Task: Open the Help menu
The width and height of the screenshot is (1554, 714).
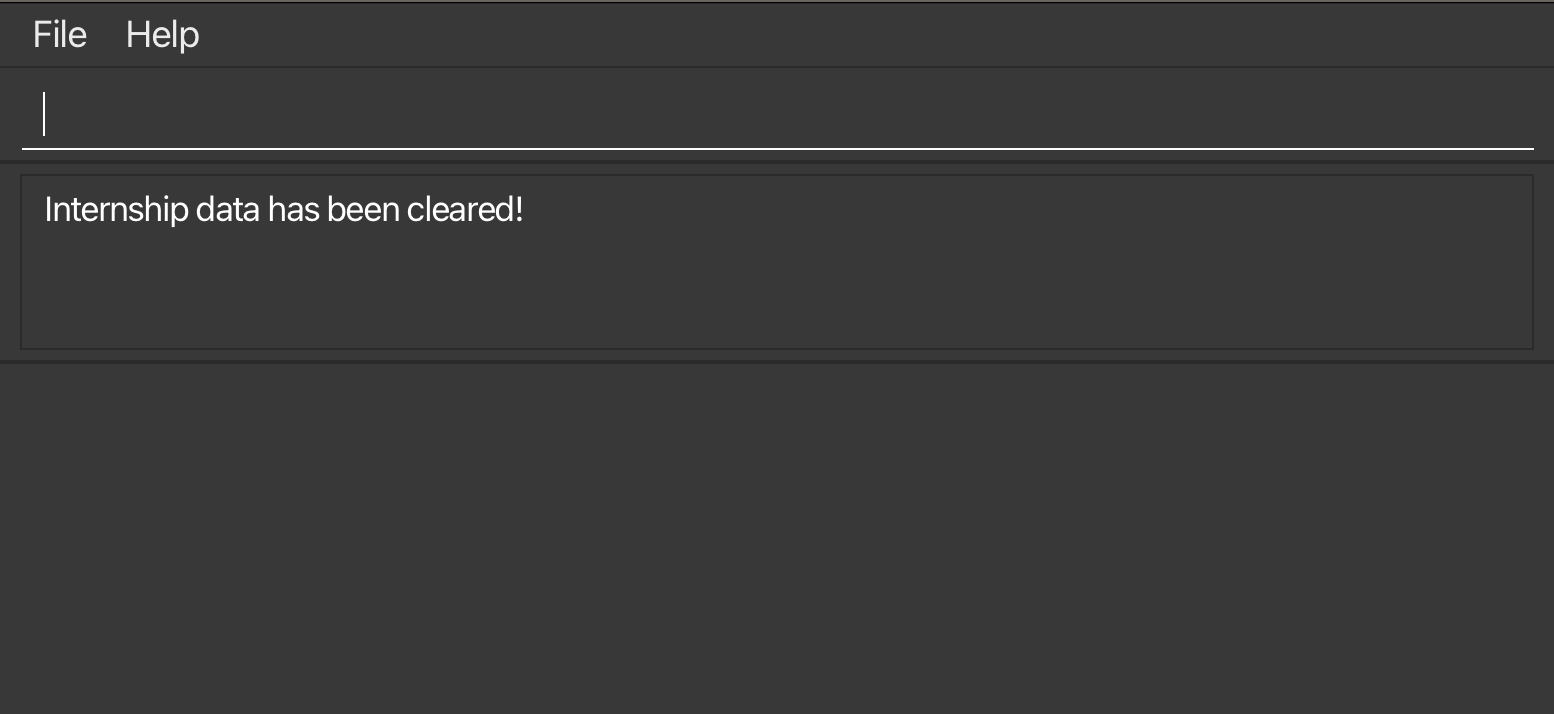Action: (162, 35)
